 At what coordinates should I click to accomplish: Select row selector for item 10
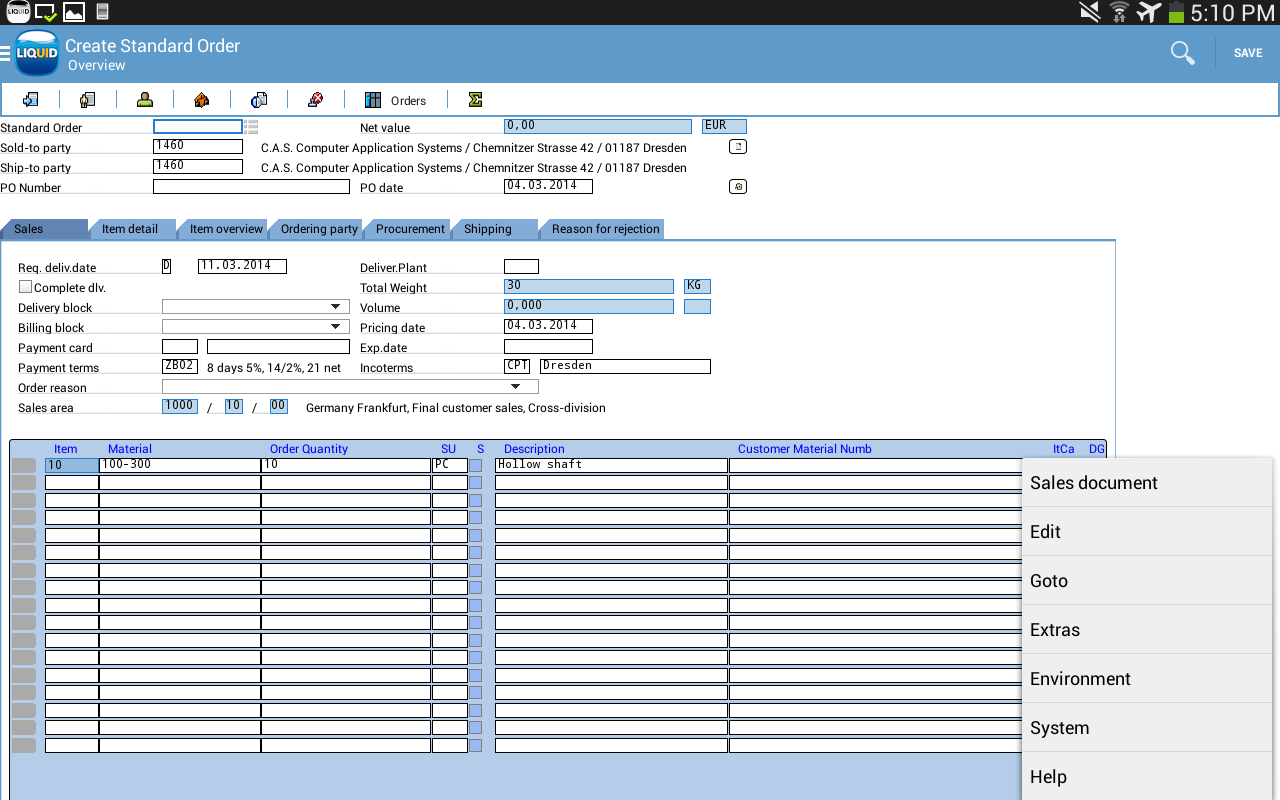point(24,466)
